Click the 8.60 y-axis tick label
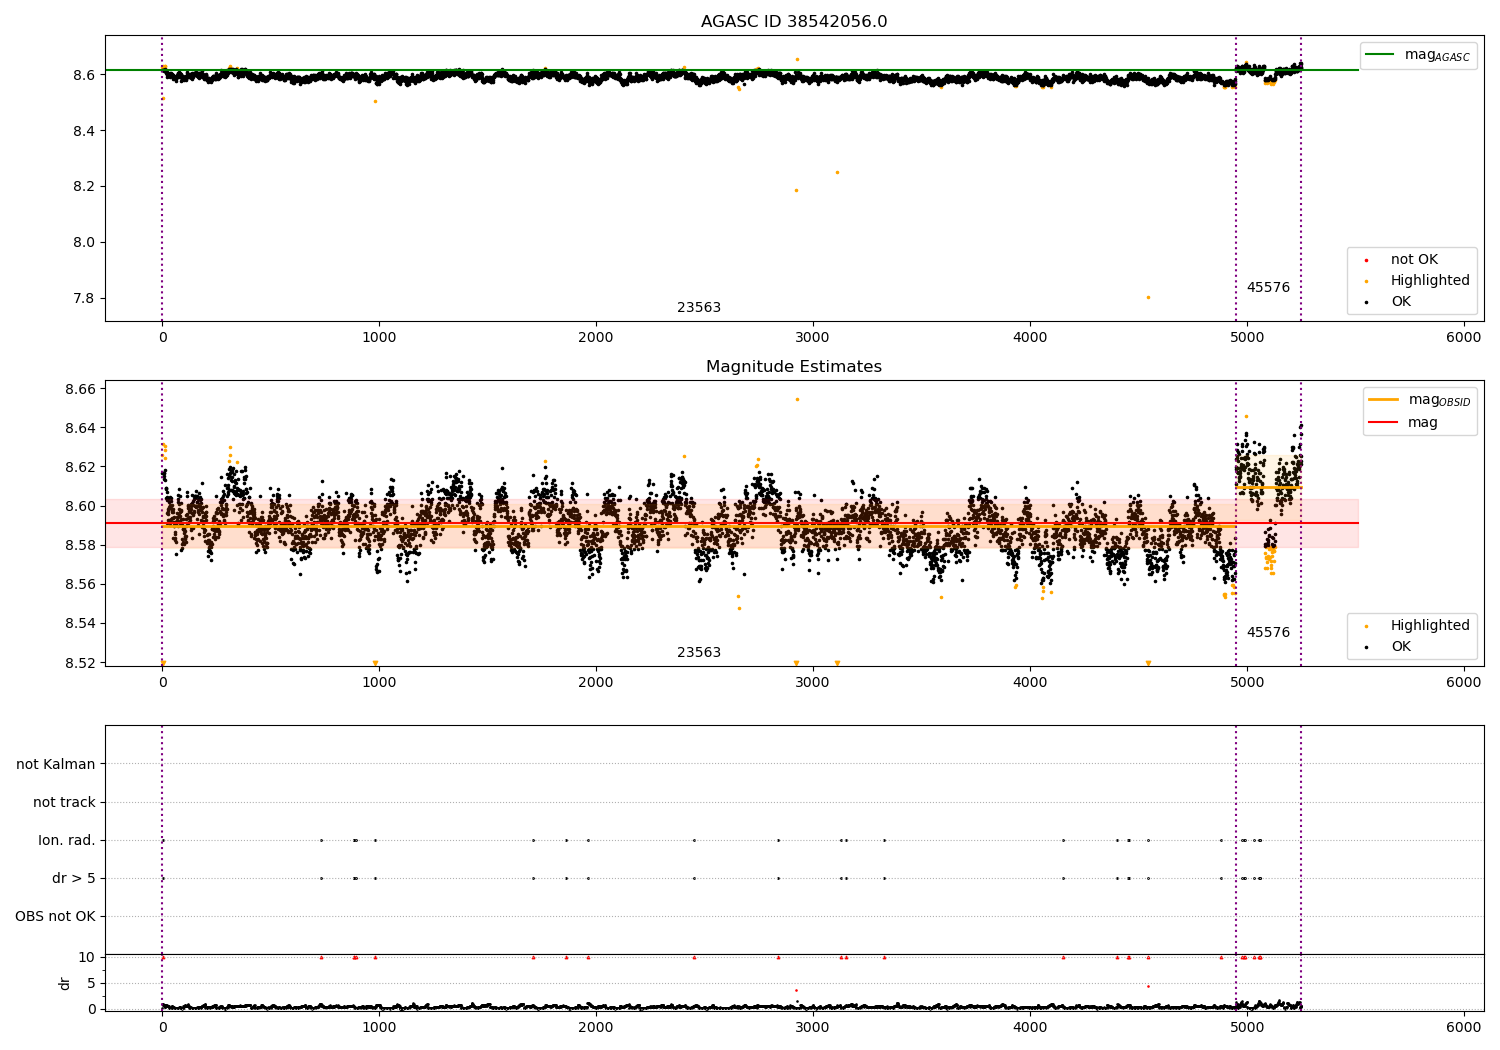Screen dimensions: 1500x1050 pyautogui.click(x=79, y=506)
